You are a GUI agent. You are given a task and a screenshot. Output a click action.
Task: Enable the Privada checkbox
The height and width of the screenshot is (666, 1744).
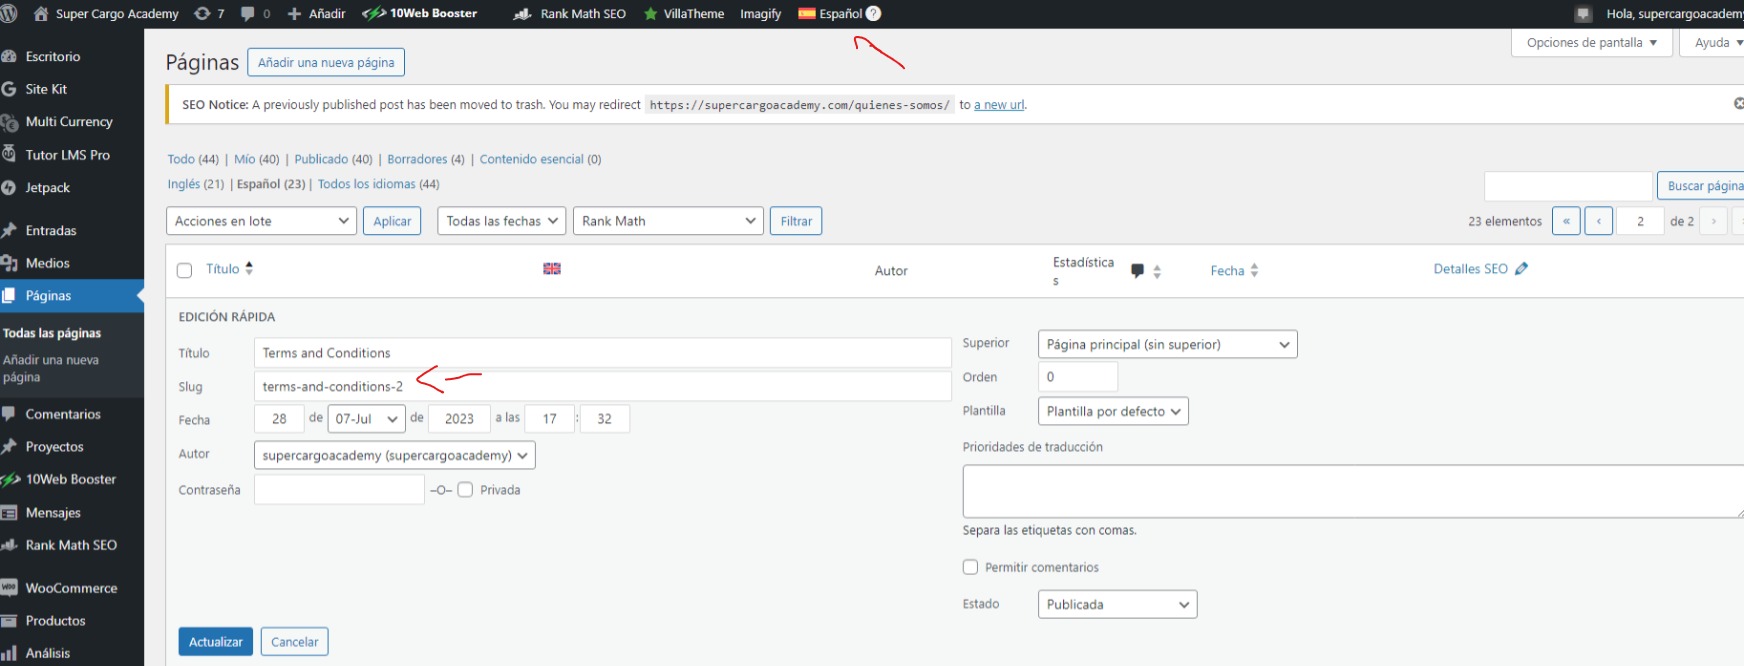[465, 490]
